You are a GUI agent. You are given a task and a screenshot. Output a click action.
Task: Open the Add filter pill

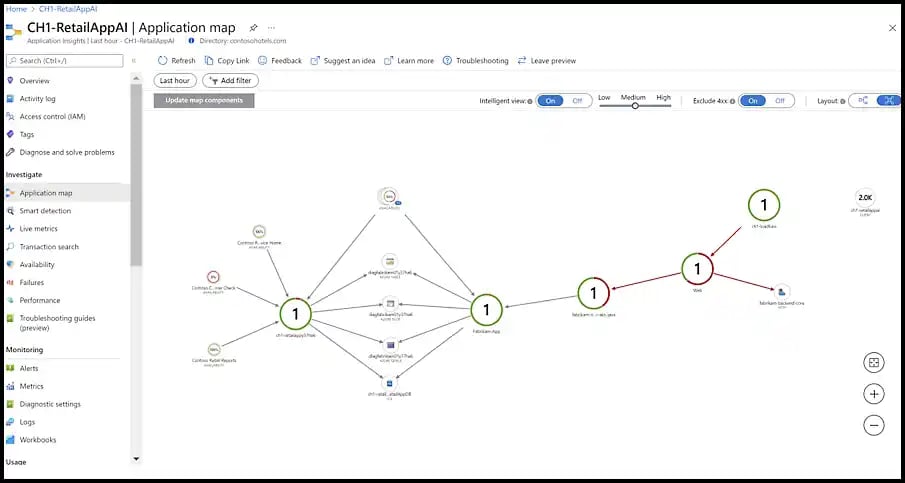click(x=230, y=81)
